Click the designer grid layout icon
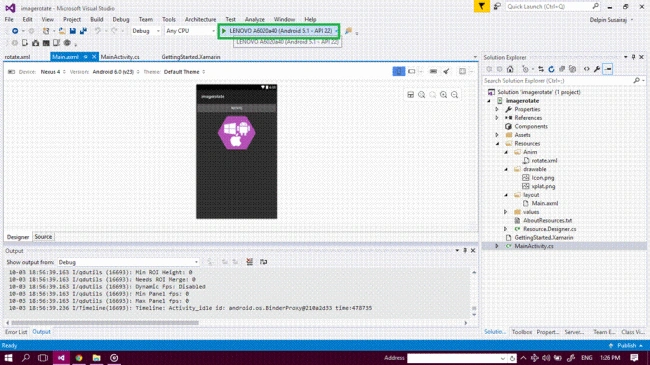Screen dimensions: 650x365 click(410, 95)
